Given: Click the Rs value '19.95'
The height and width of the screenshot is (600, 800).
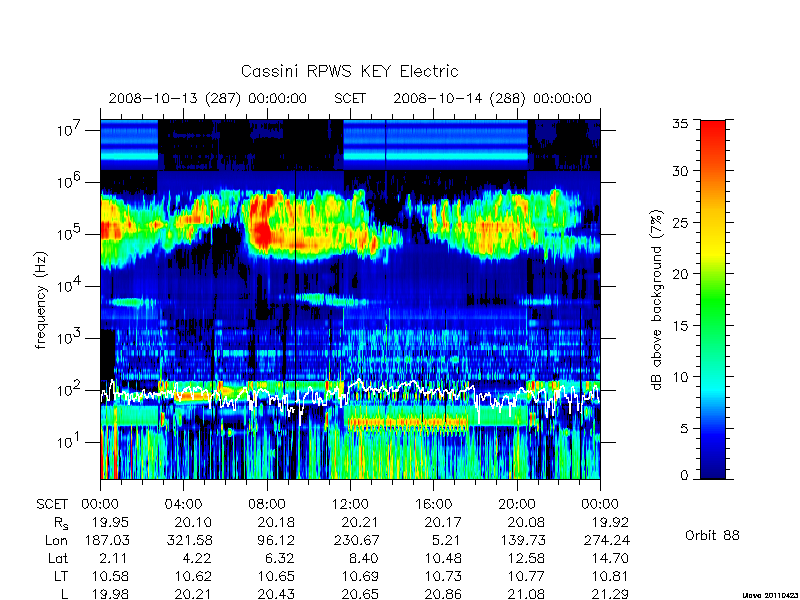Looking at the screenshot, I should (x=110, y=522).
